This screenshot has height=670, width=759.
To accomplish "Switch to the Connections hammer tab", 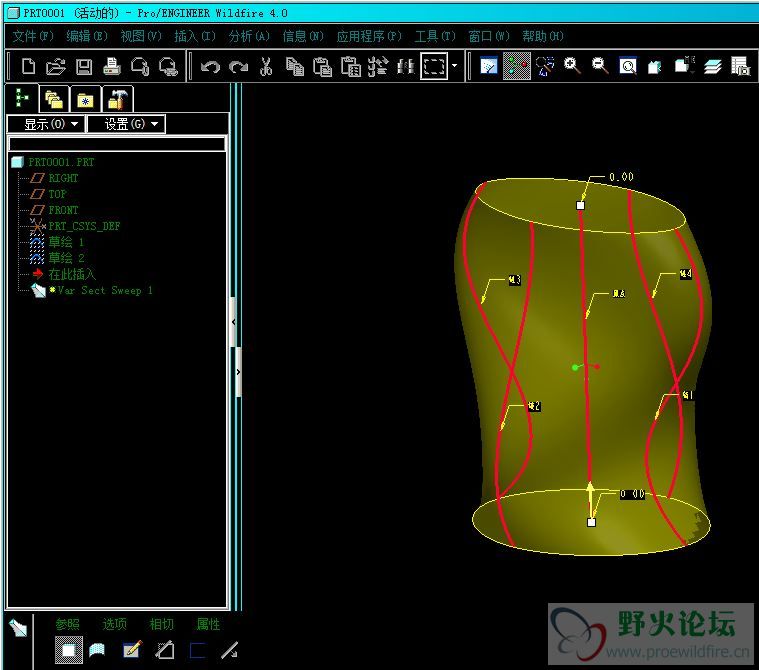I will [x=117, y=99].
